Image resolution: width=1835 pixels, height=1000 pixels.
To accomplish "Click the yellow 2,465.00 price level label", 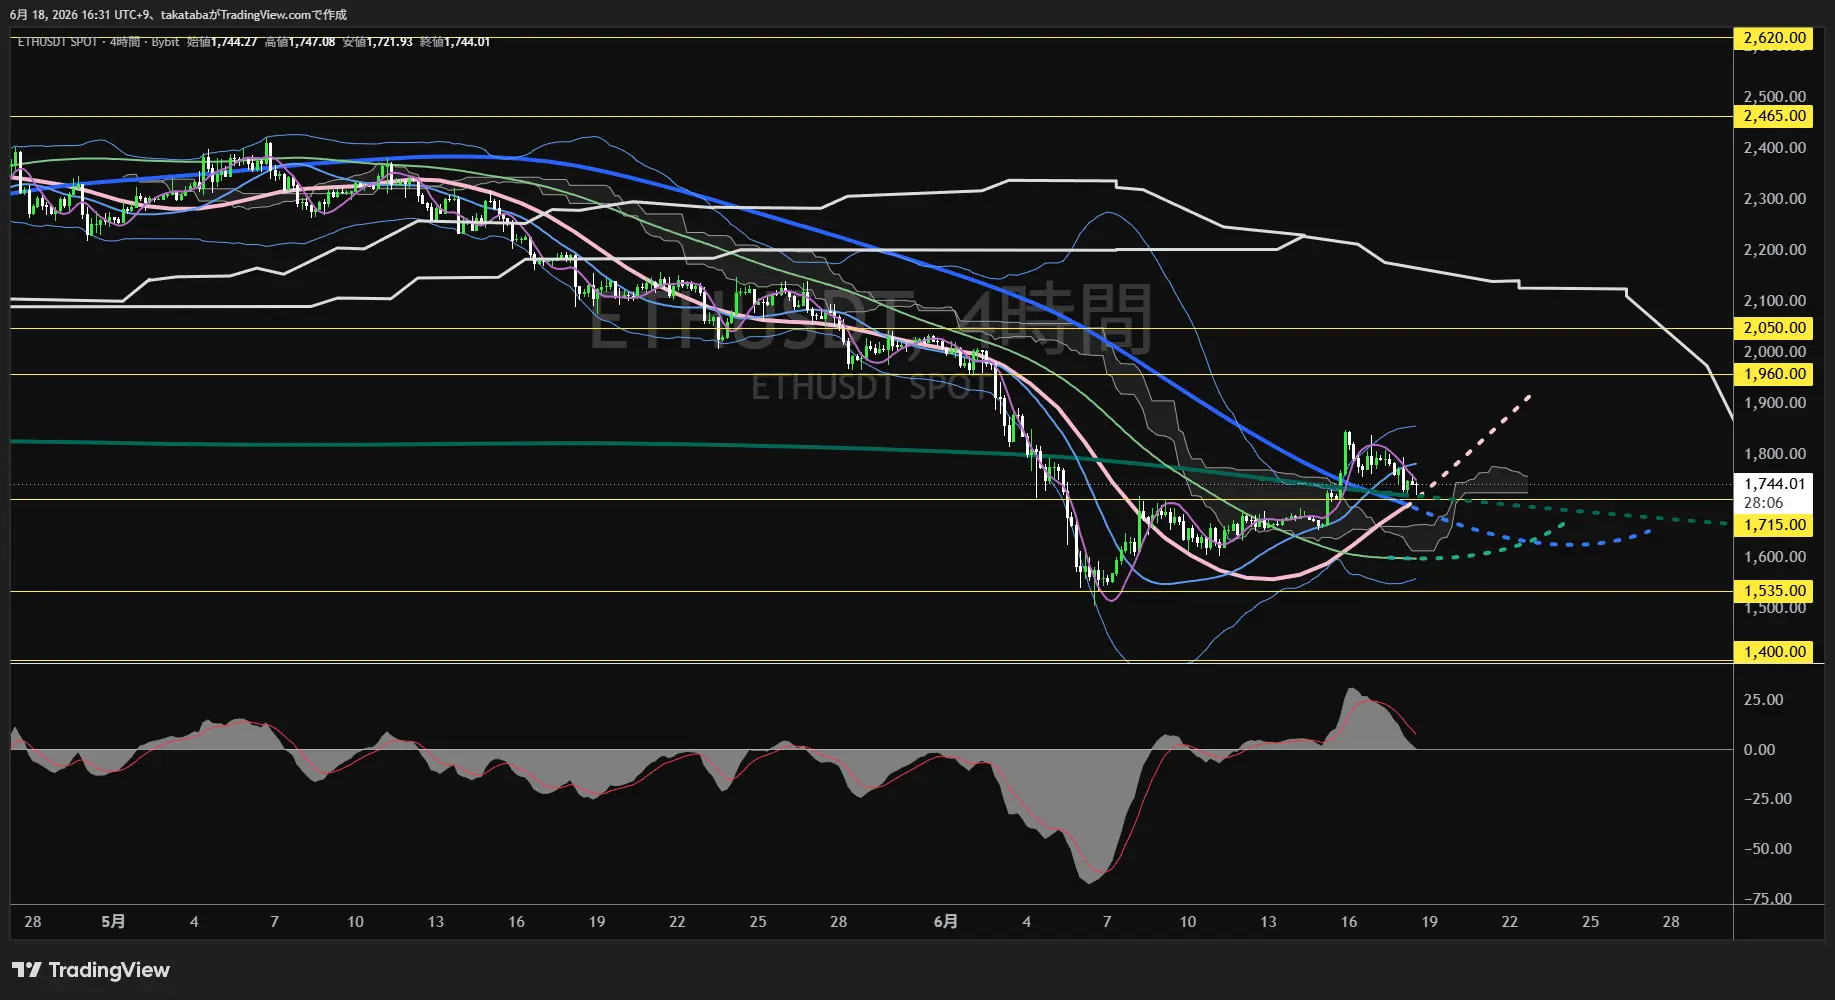I will (1774, 116).
